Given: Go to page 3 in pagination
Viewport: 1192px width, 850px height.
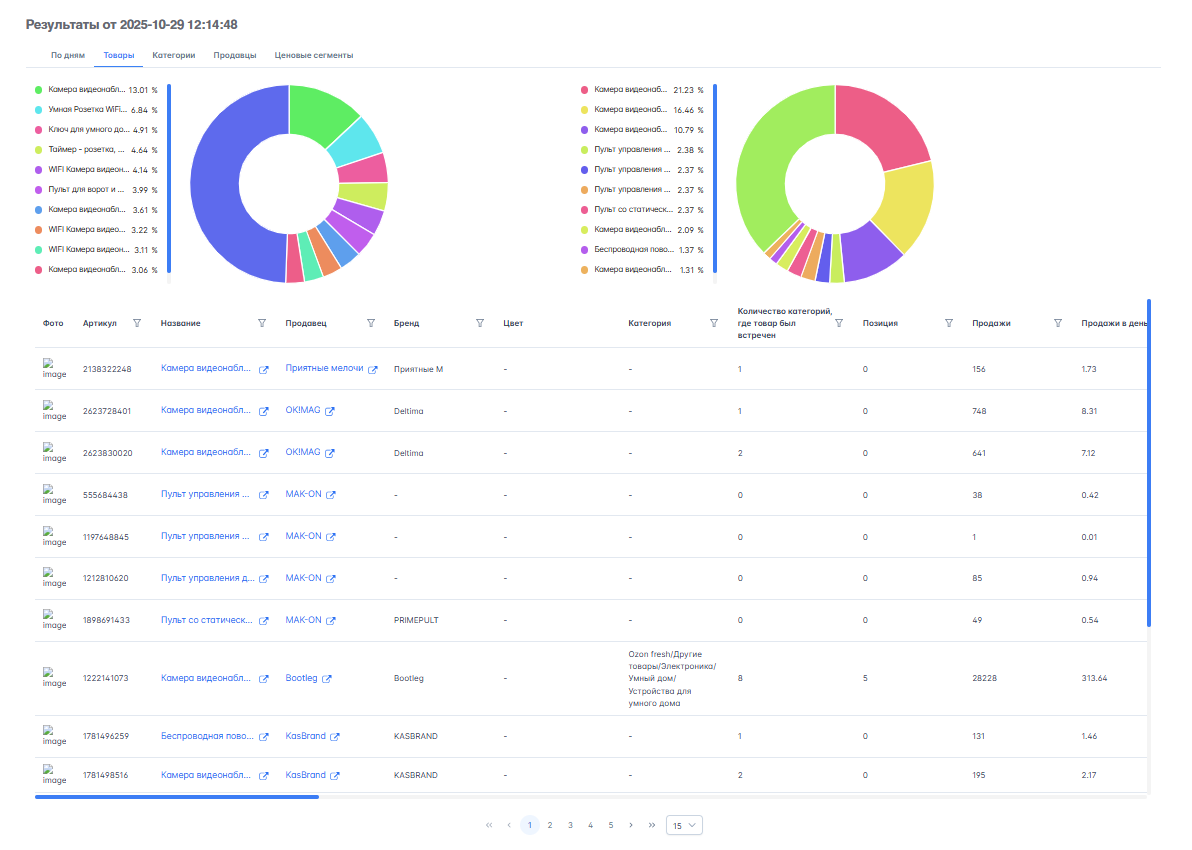Looking at the screenshot, I should [570, 825].
